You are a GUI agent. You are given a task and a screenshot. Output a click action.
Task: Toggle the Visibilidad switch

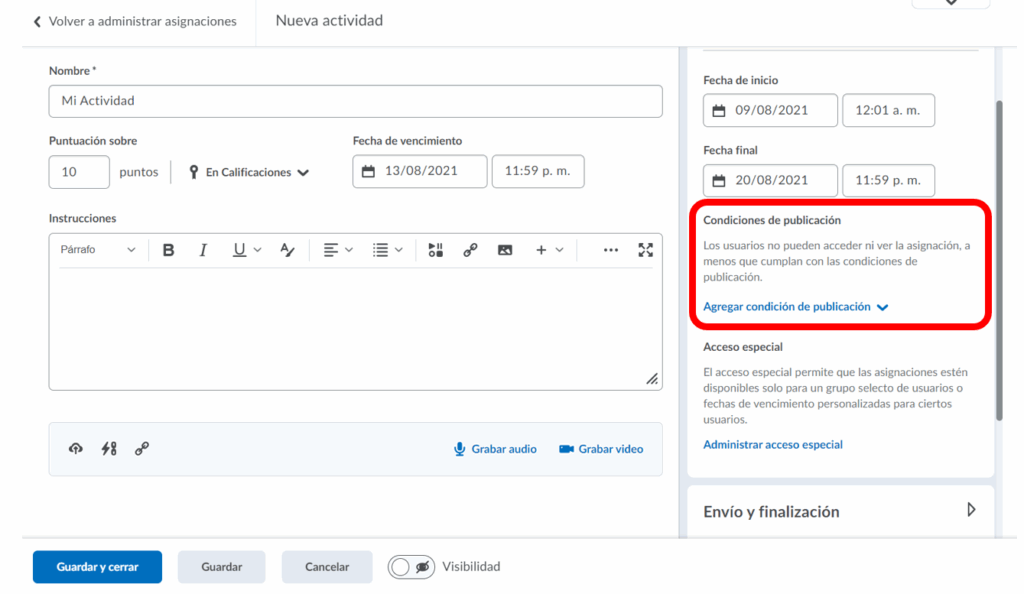pyautogui.click(x=411, y=567)
